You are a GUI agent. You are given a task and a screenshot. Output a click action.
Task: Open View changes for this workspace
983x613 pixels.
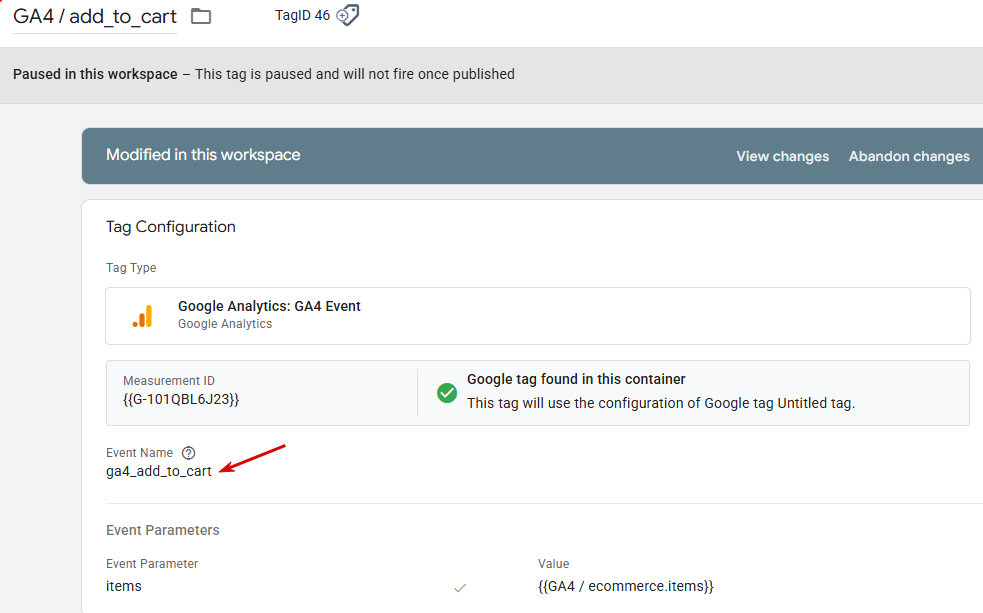(x=782, y=156)
